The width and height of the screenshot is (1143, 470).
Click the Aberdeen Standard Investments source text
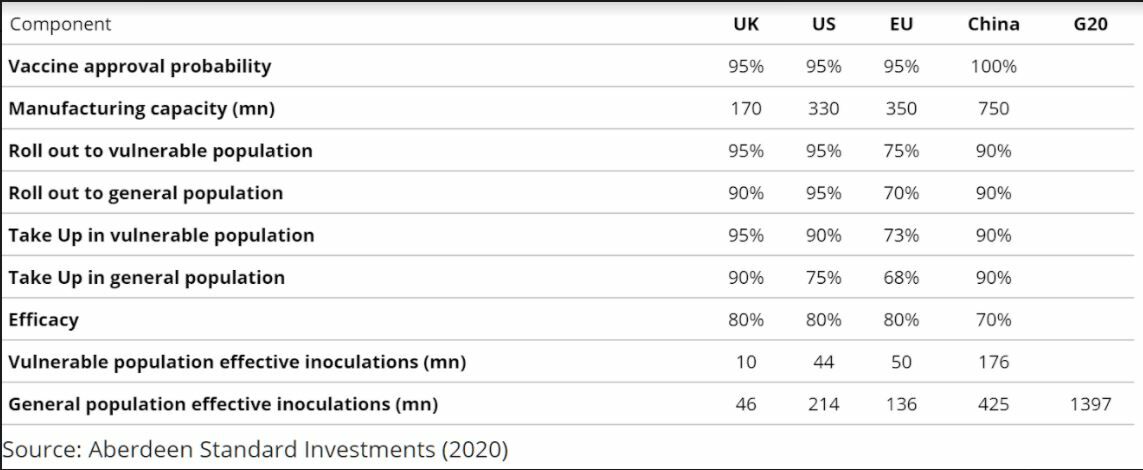coord(255,449)
